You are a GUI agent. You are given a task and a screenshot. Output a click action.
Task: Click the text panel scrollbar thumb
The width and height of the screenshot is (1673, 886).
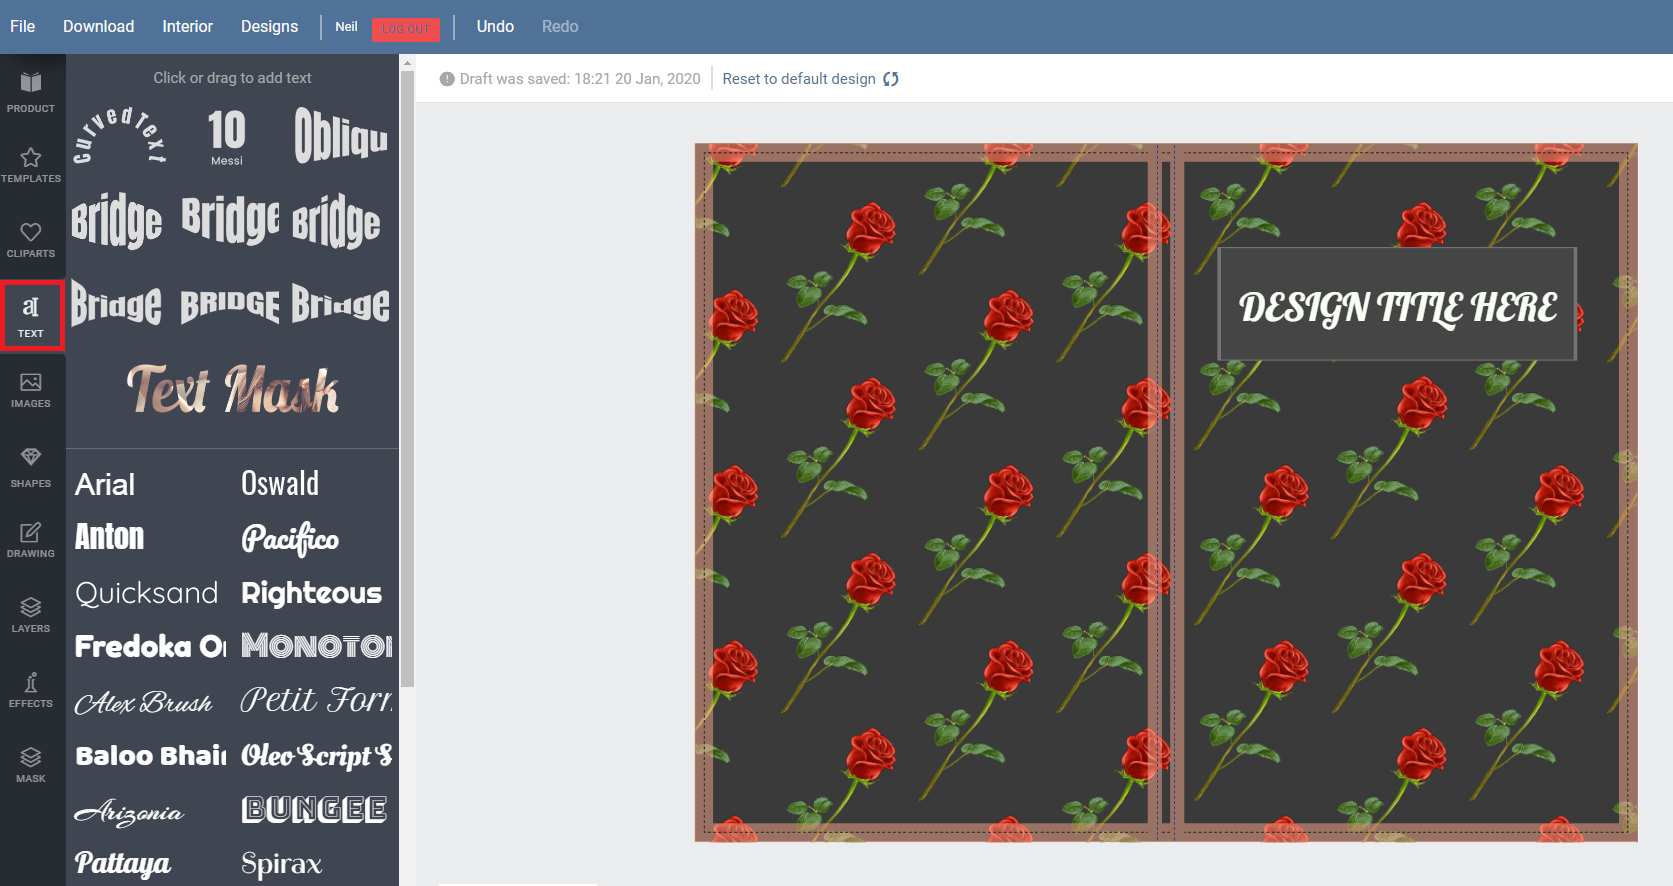pos(407,378)
